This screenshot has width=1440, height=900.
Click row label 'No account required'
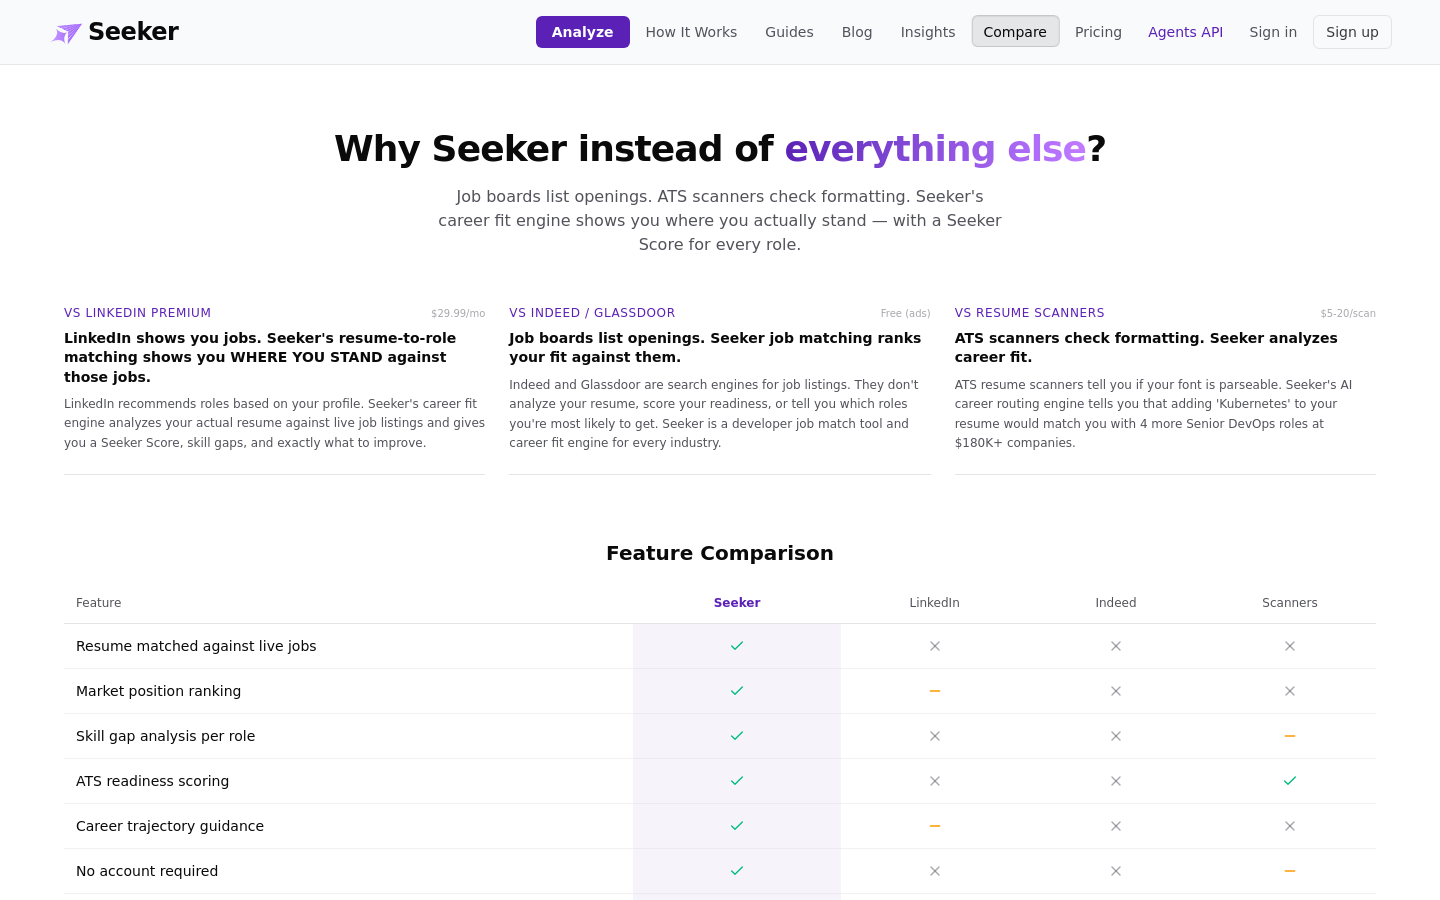(x=147, y=871)
